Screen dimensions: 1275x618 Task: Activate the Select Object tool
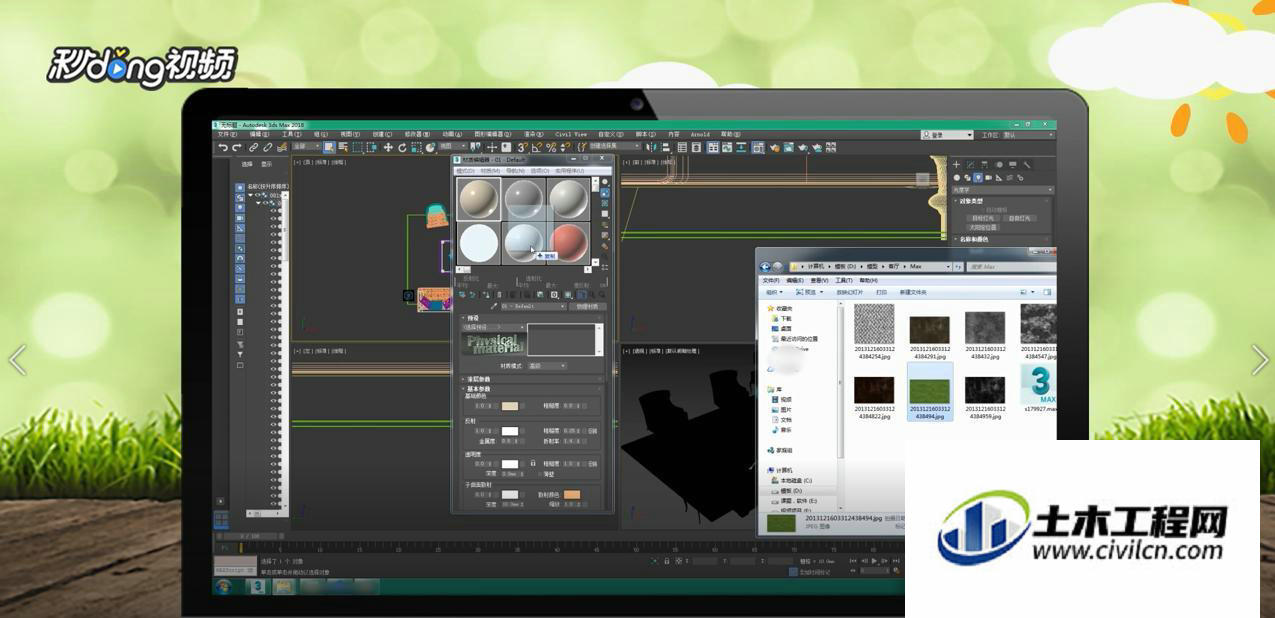(x=329, y=148)
